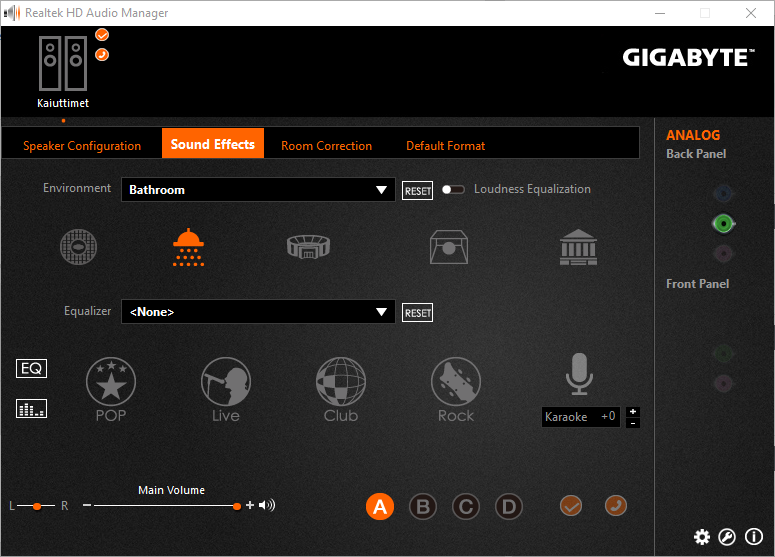
Task: Open the Environment dropdown showing Bathroom
Action: (258, 190)
